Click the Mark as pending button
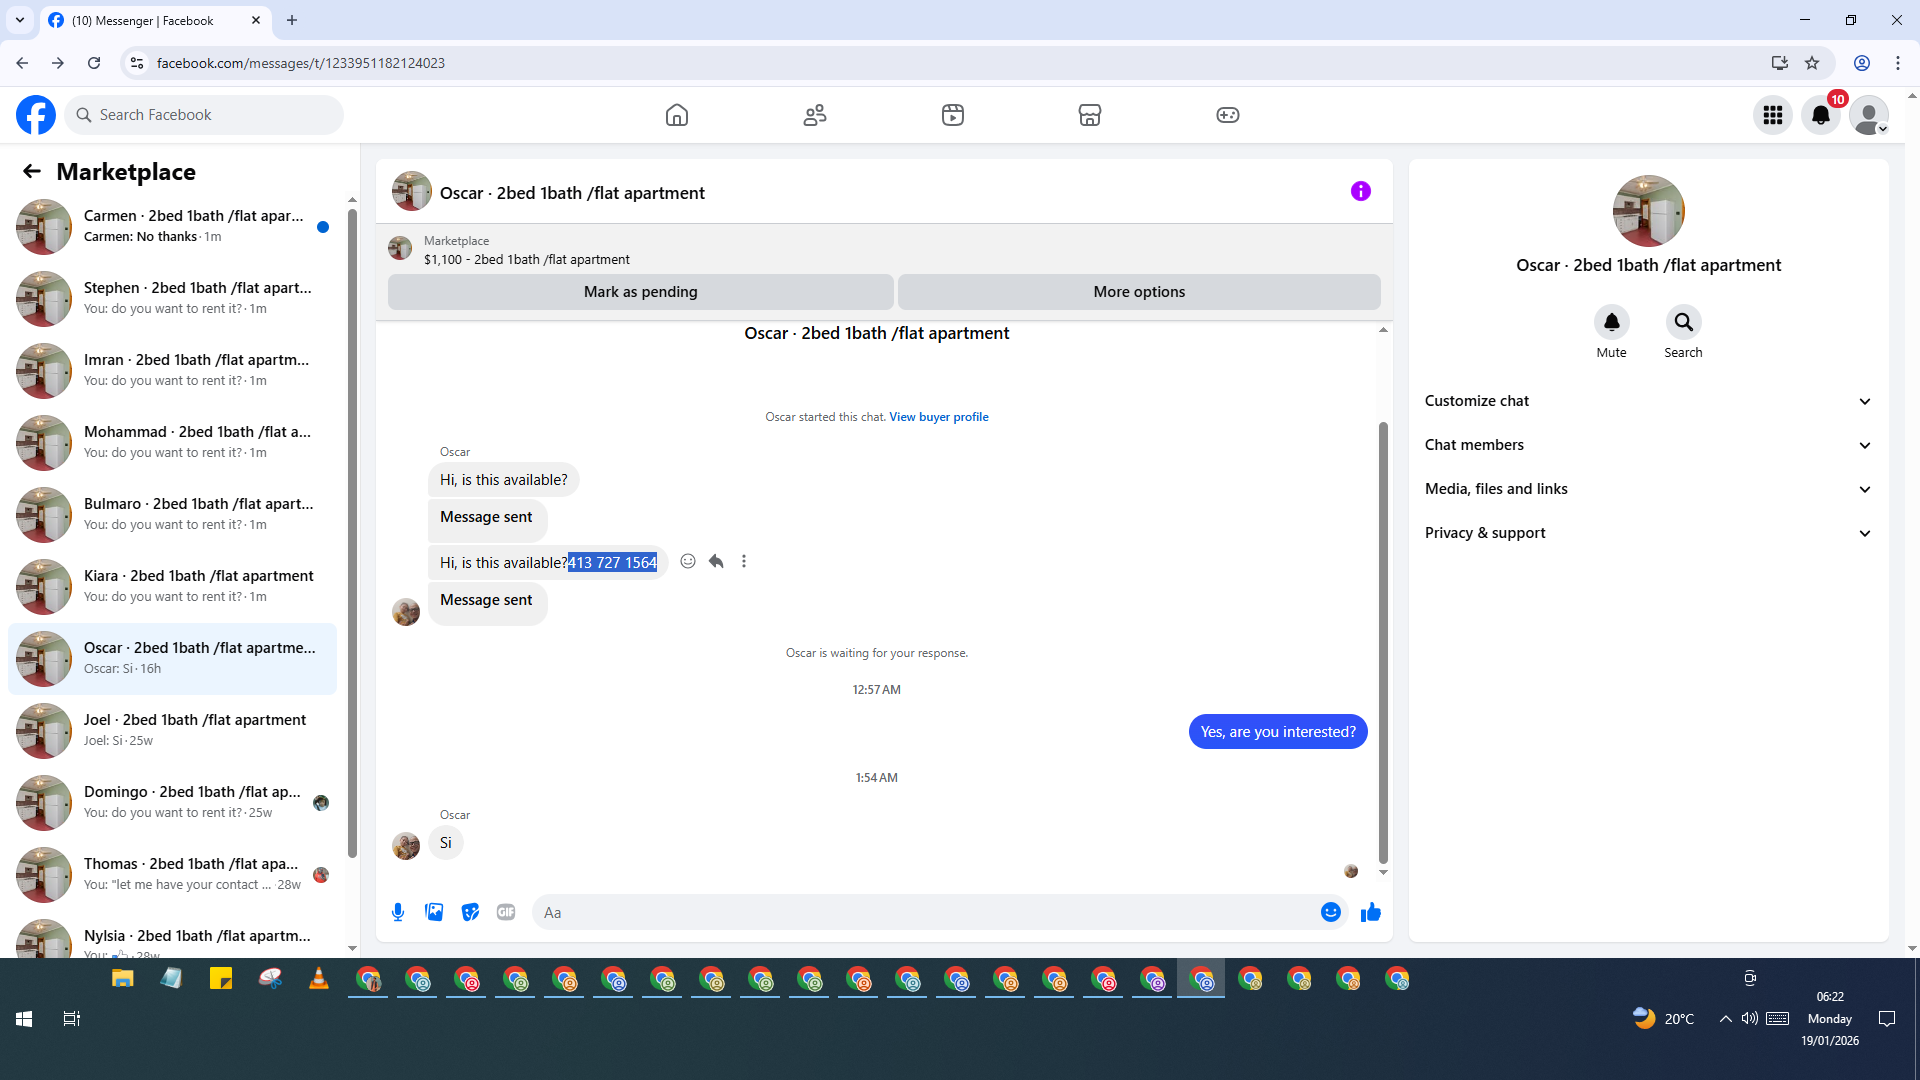1920x1080 pixels. coord(640,292)
